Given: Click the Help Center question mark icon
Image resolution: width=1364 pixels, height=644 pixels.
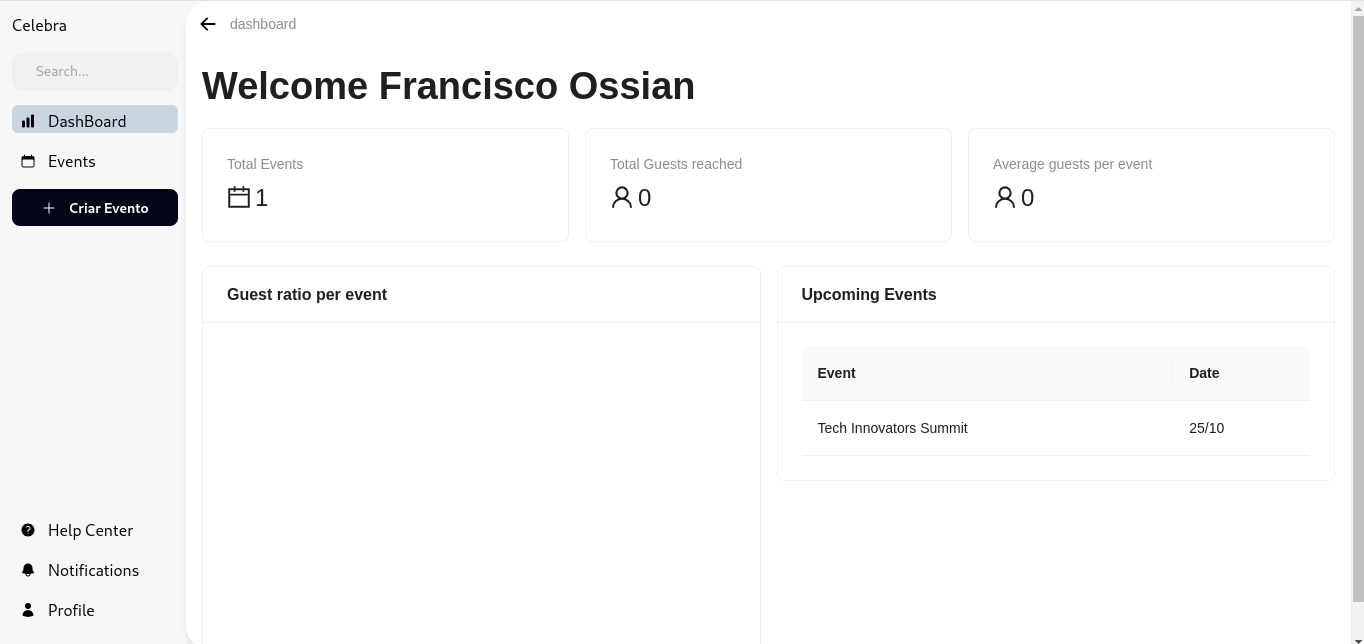Looking at the screenshot, I should (x=28, y=530).
